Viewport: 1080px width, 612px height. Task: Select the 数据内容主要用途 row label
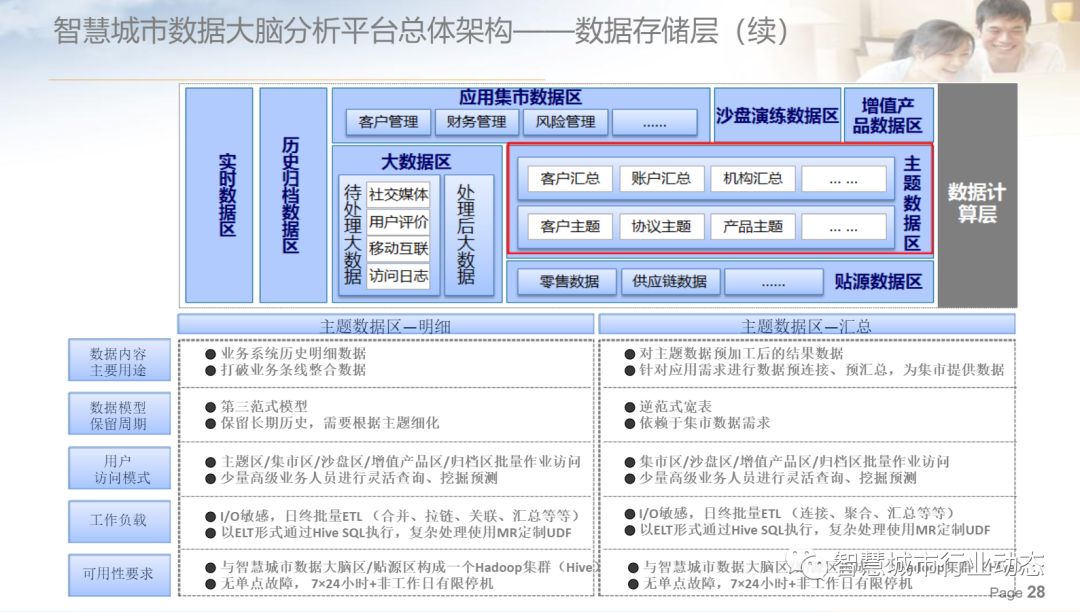[118, 361]
